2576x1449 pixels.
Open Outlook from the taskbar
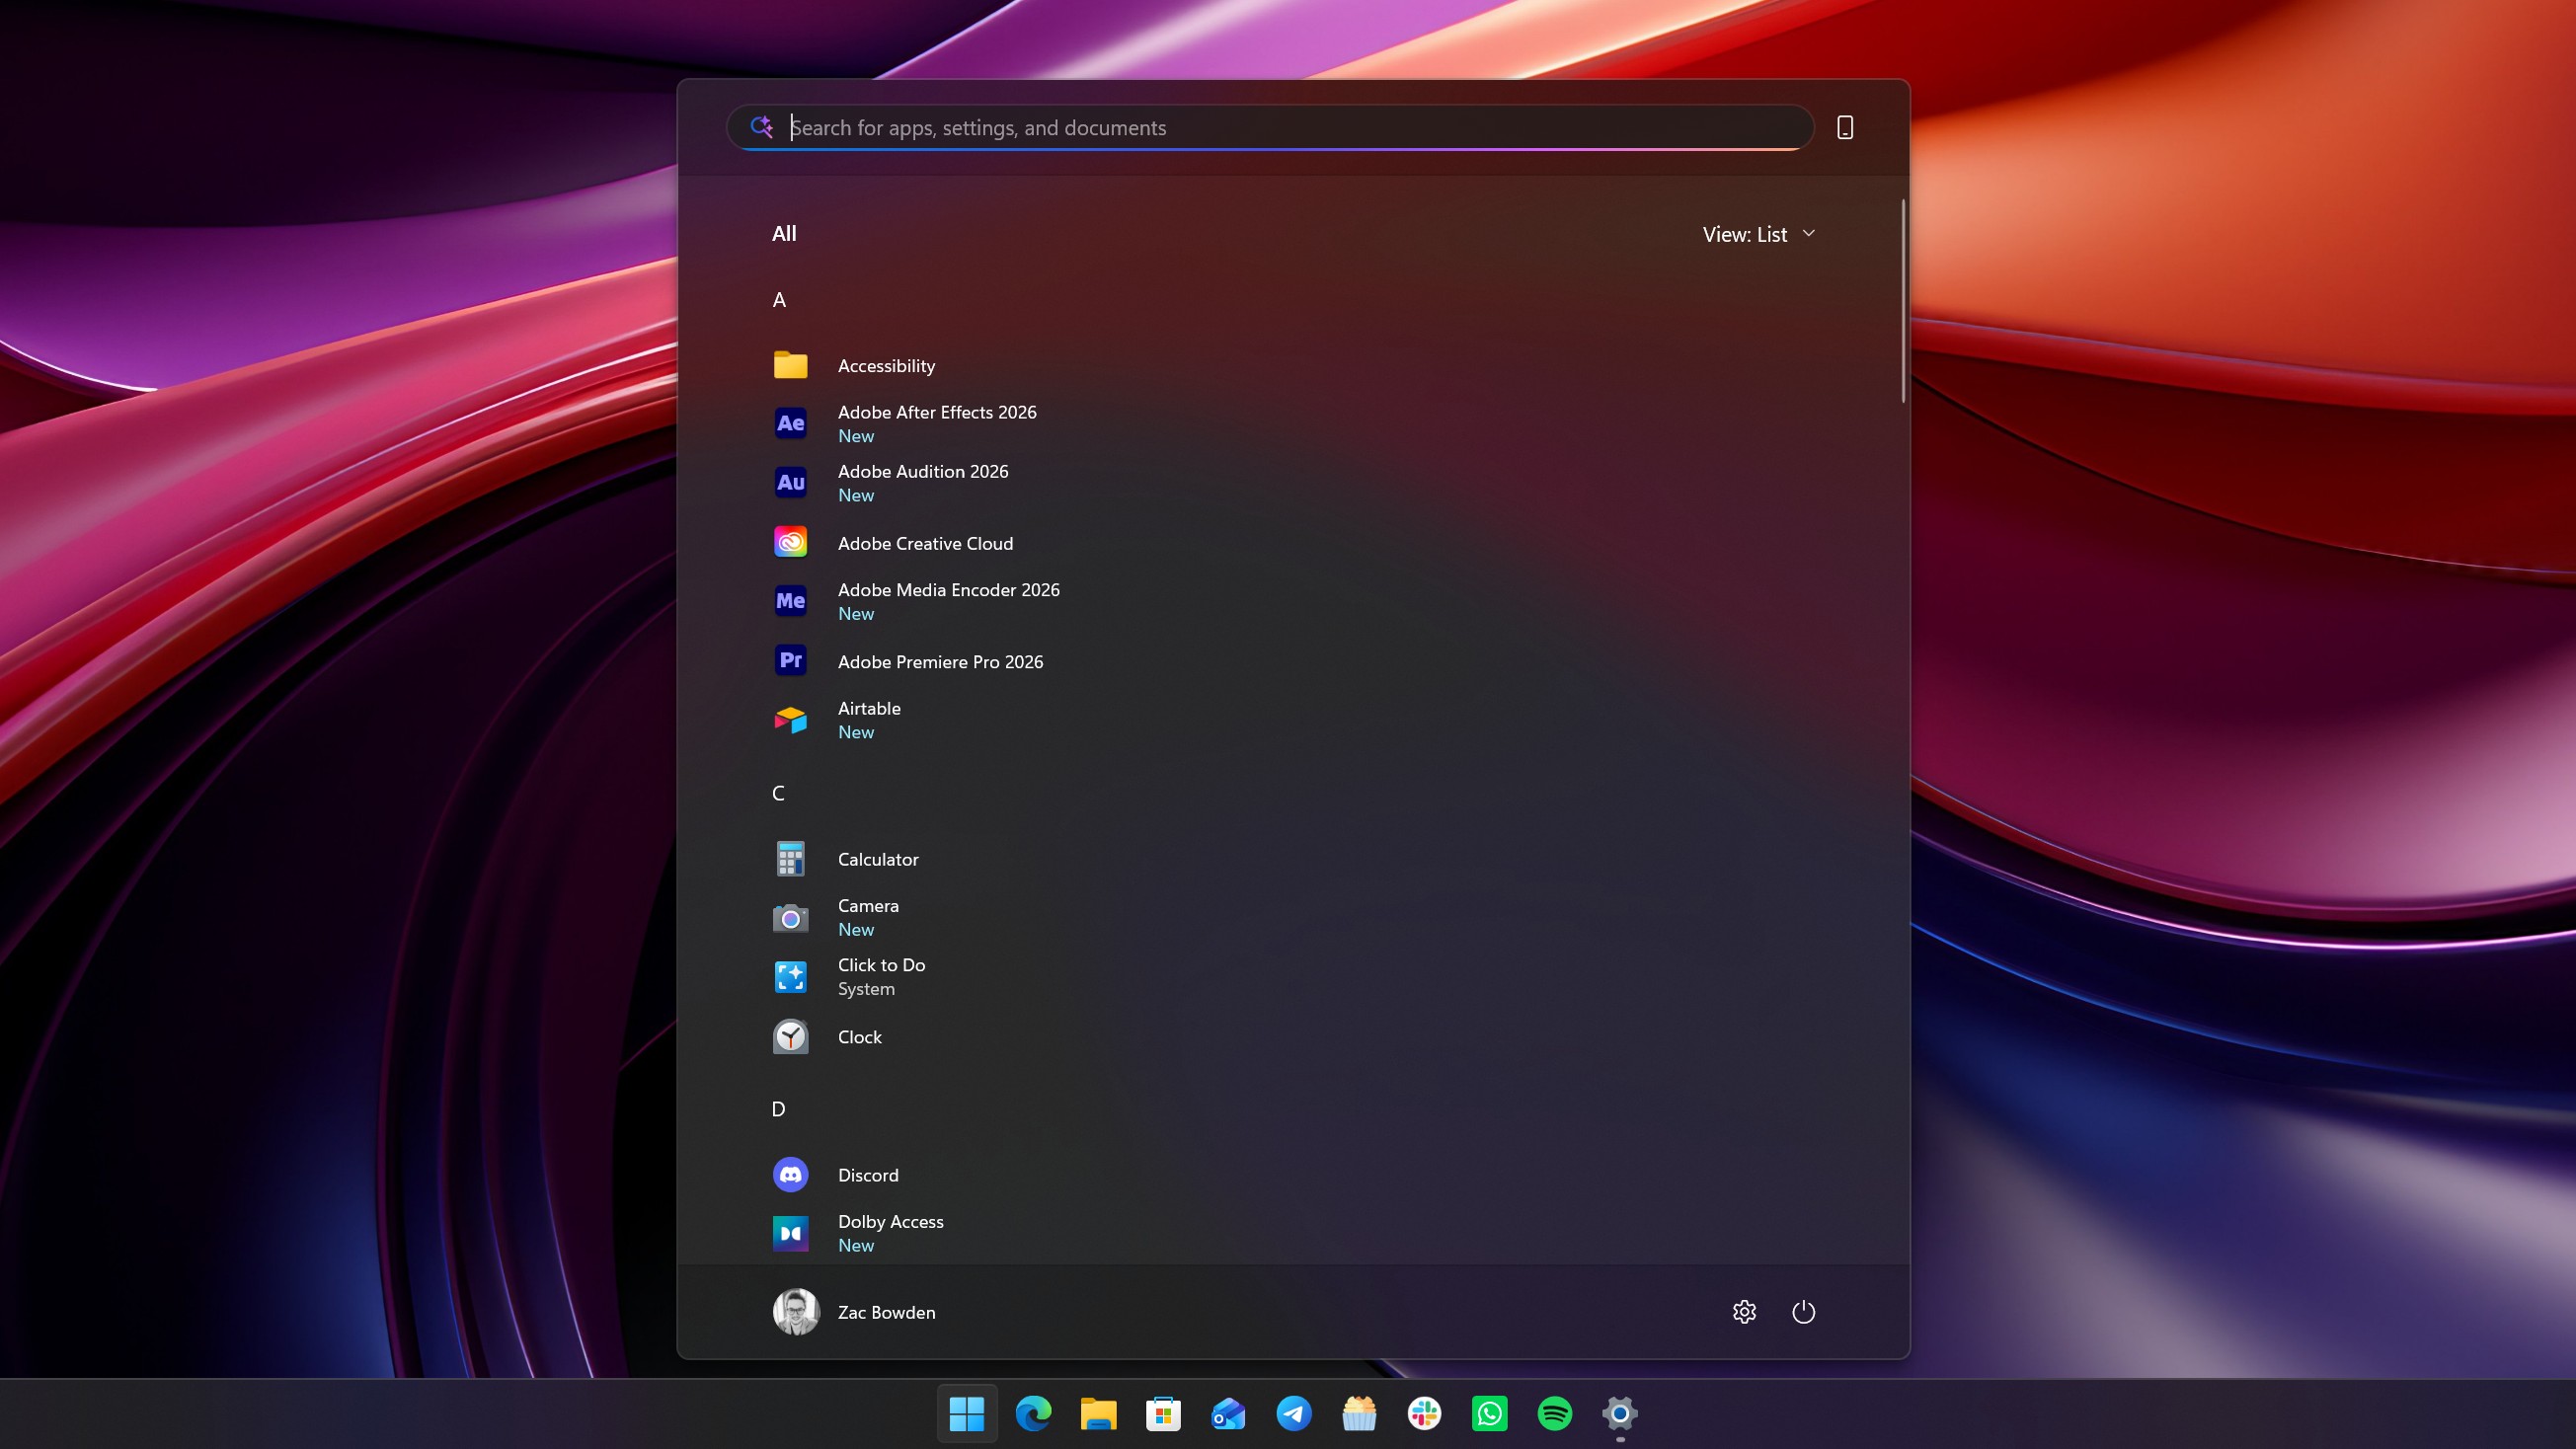[x=1228, y=1413]
